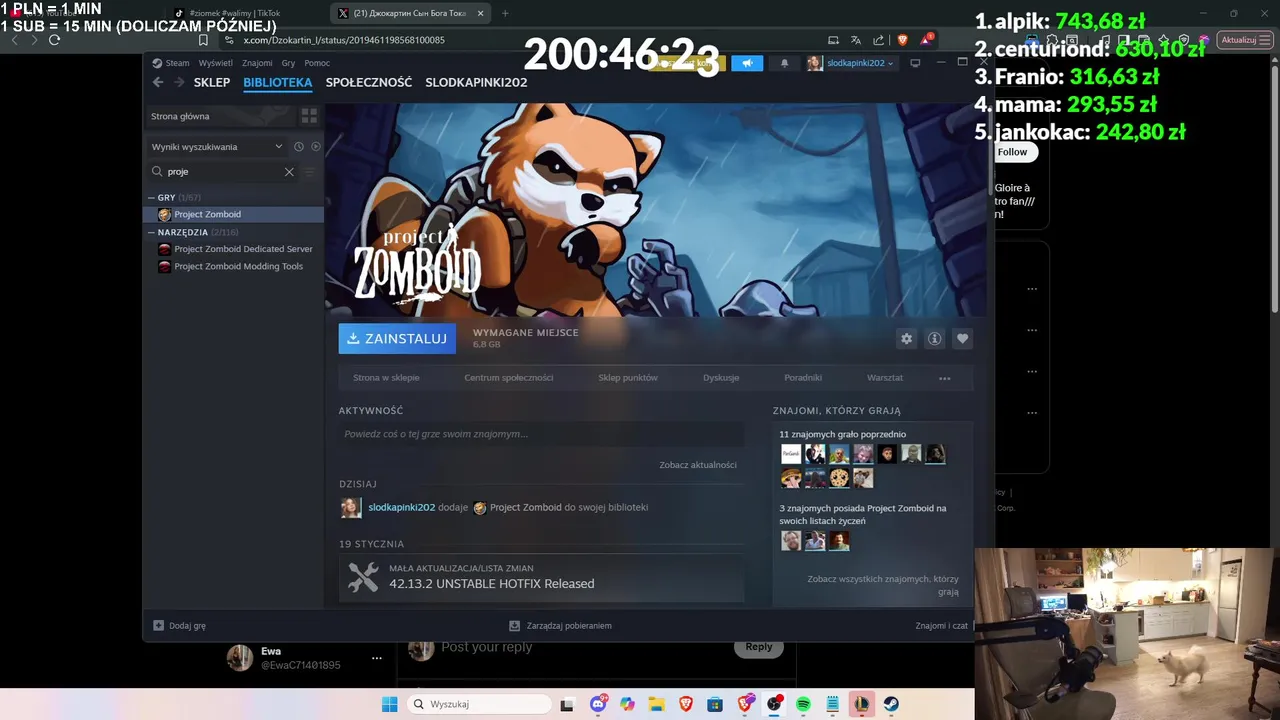The image size is (1280, 720).
Task: Open Poradniki link
Action: coord(803,378)
